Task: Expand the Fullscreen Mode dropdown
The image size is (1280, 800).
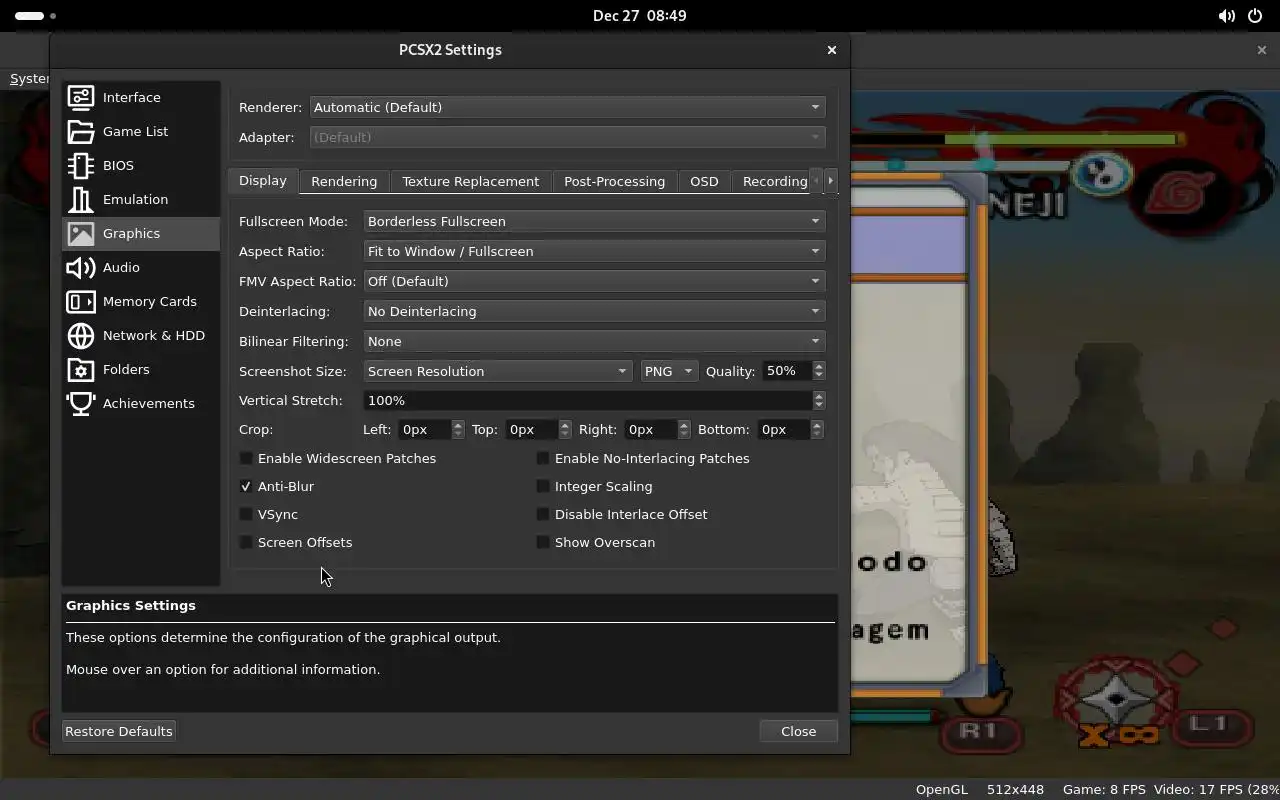Action: (x=594, y=221)
